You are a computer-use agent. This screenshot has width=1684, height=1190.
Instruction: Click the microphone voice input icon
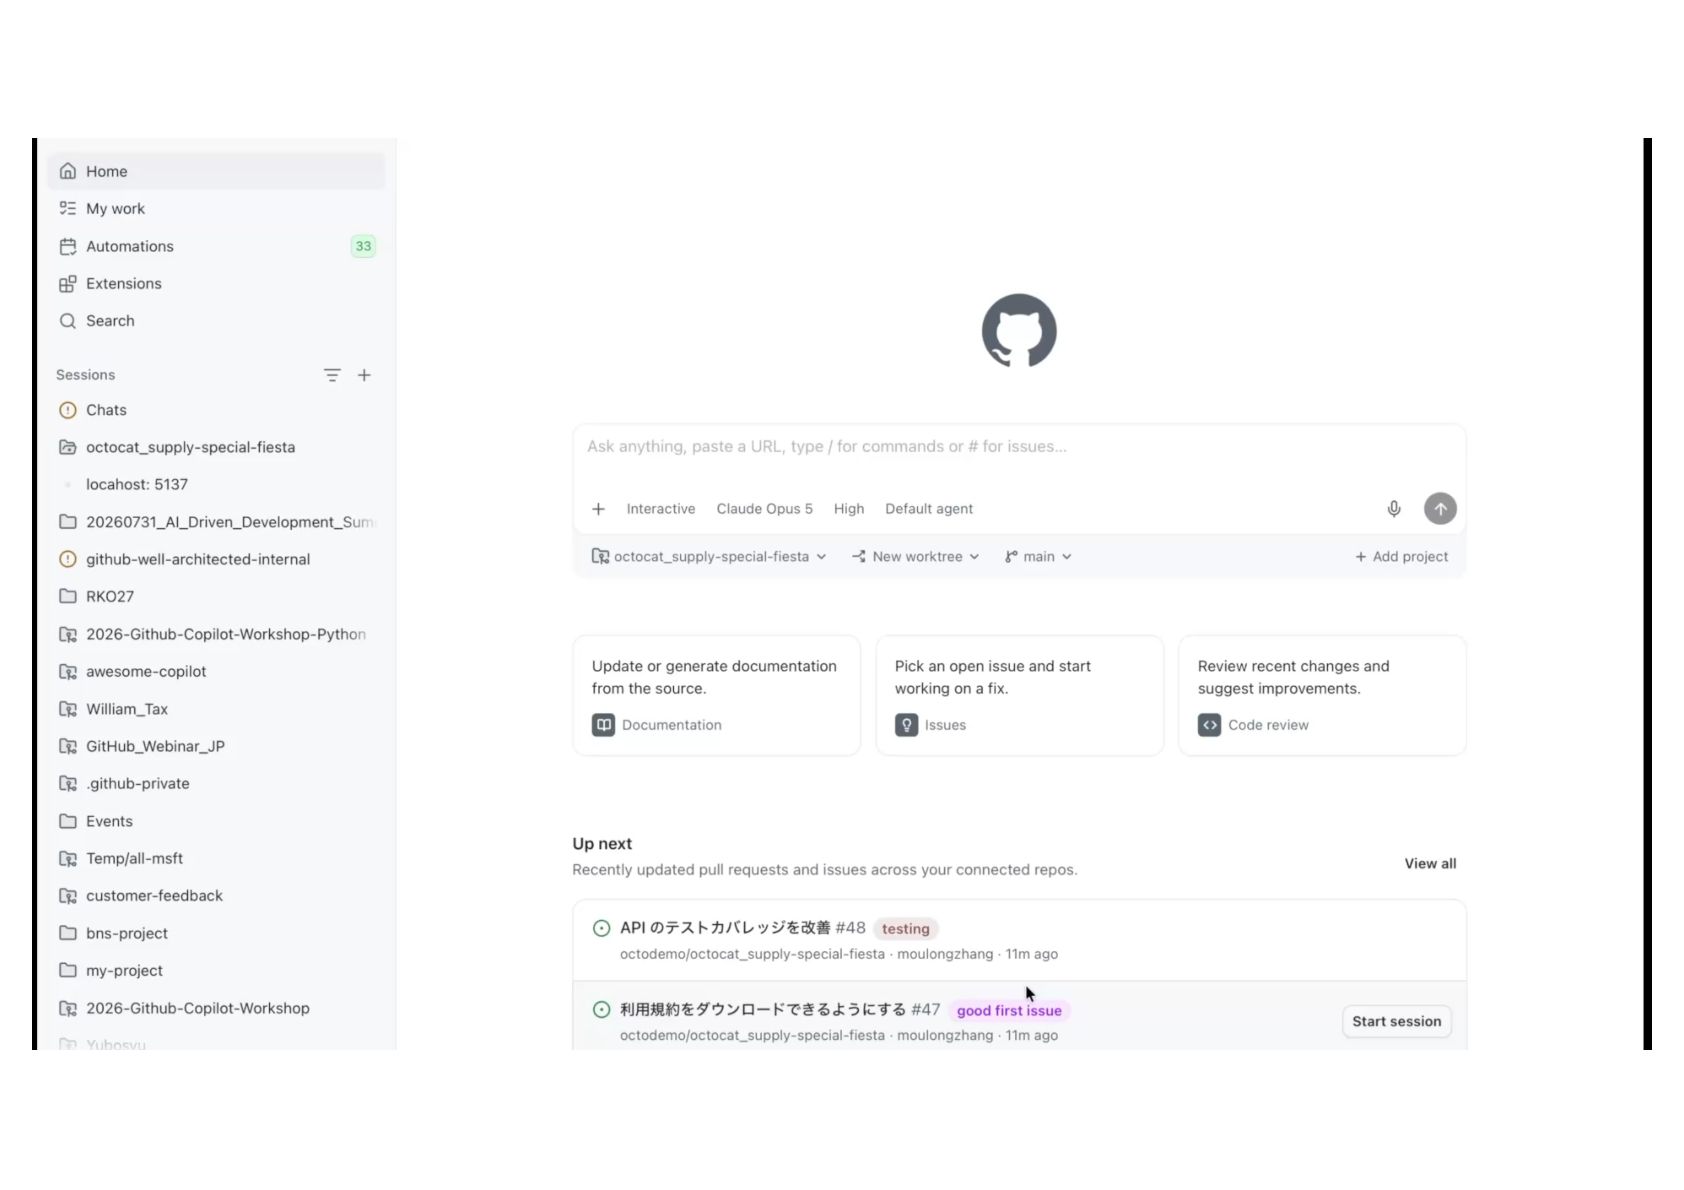point(1394,509)
